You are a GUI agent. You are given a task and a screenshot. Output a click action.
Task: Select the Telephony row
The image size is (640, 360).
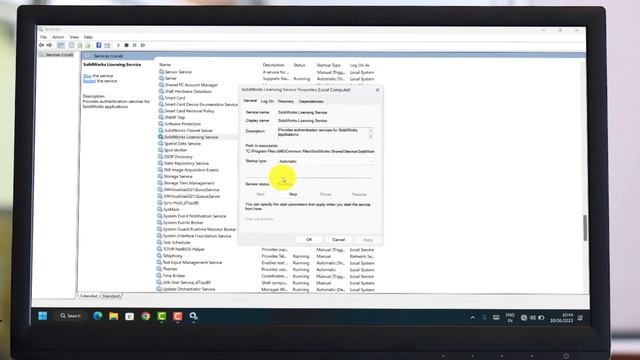172,256
